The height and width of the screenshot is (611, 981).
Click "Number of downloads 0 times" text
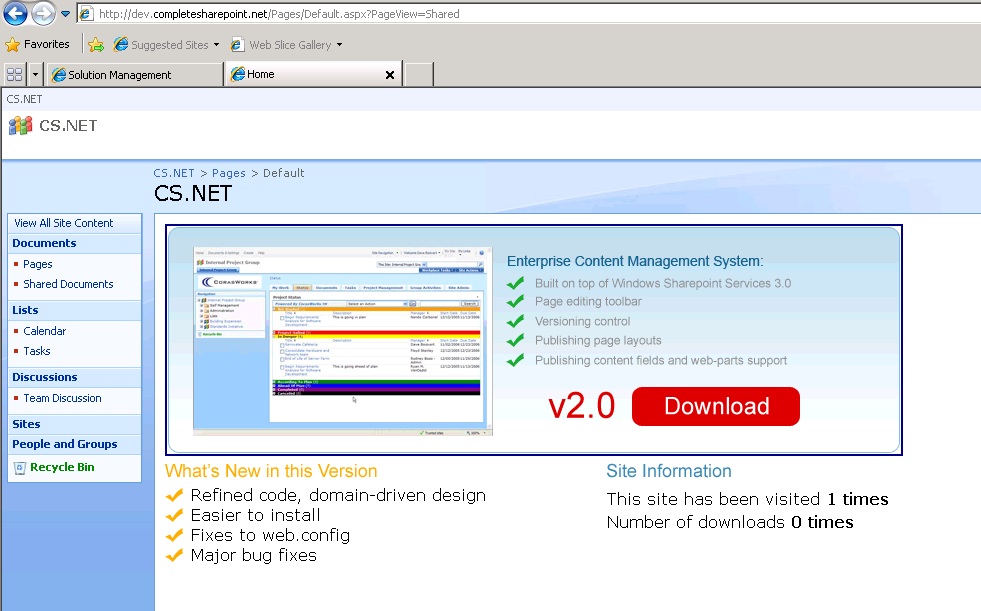(730, 522)
